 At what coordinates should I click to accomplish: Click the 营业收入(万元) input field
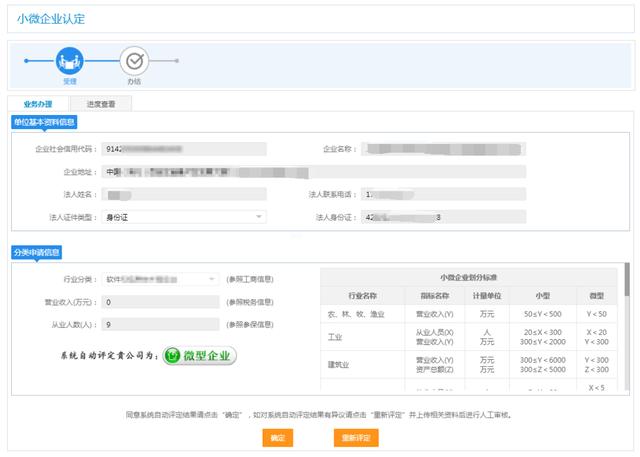(160, 302)
